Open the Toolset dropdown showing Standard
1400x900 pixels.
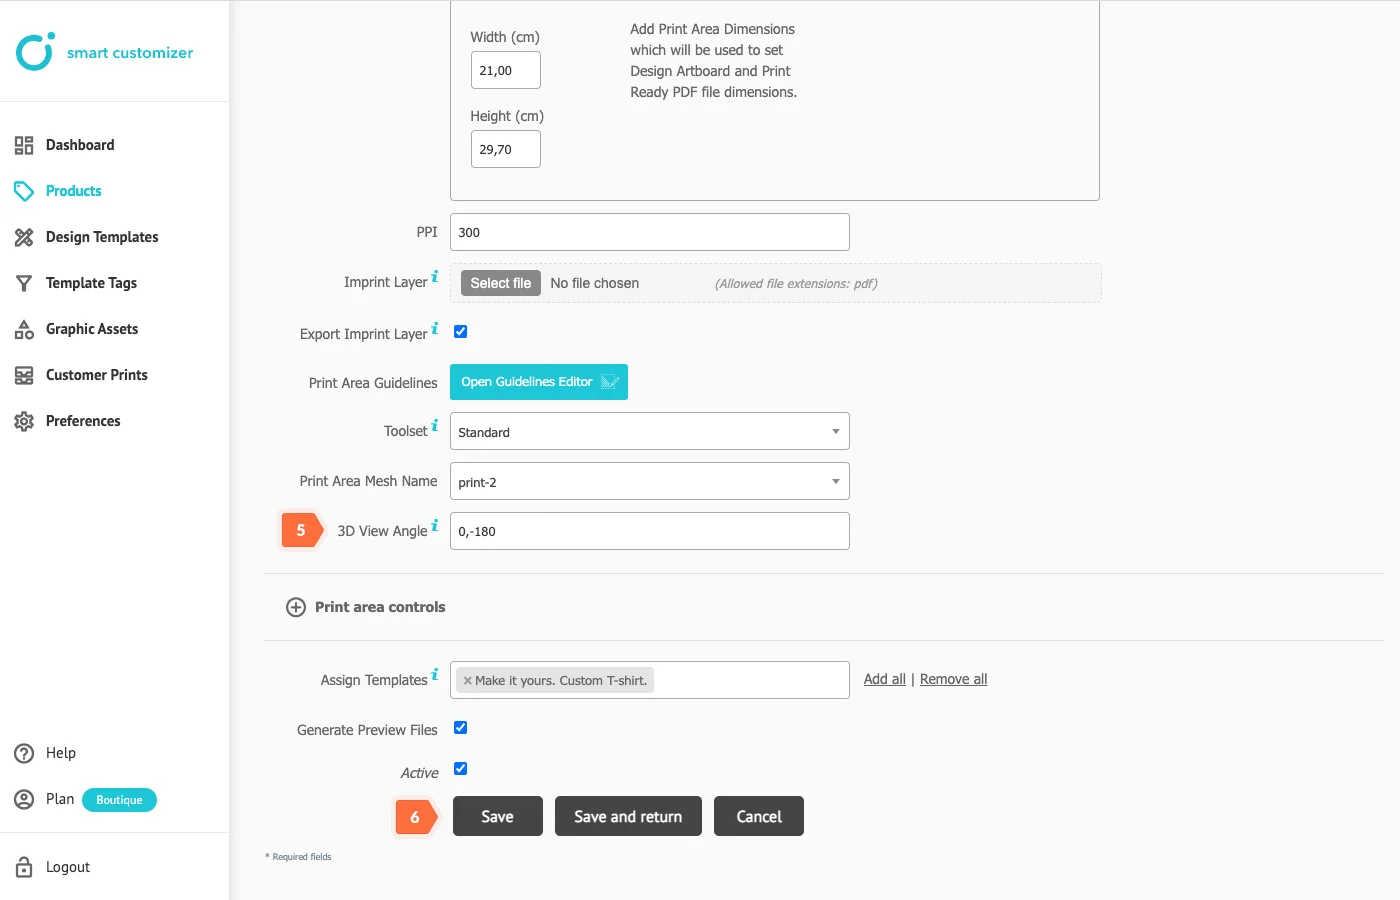pos(650,431)
